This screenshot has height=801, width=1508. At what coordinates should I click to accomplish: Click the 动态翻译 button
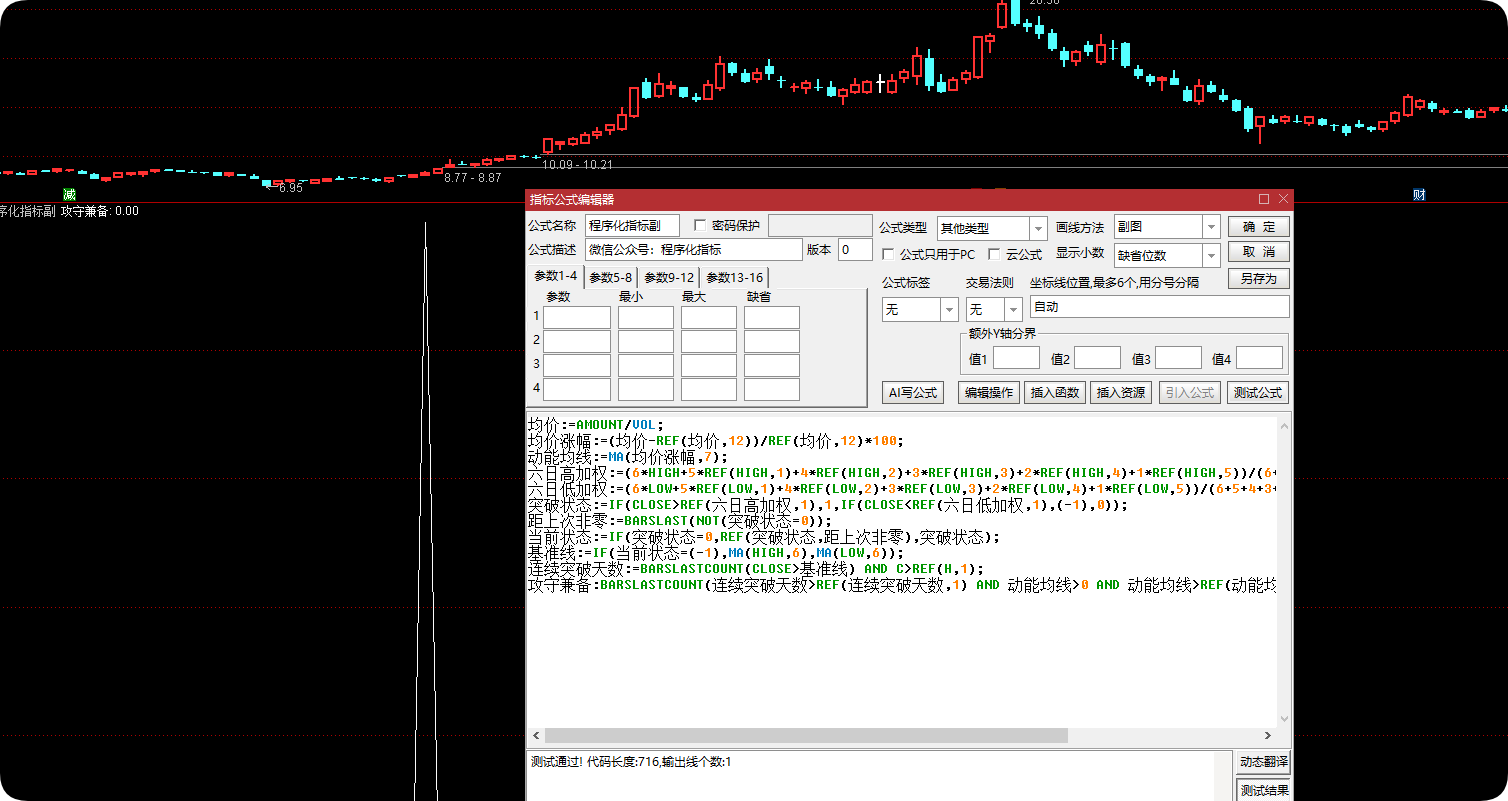point(1264,762)
